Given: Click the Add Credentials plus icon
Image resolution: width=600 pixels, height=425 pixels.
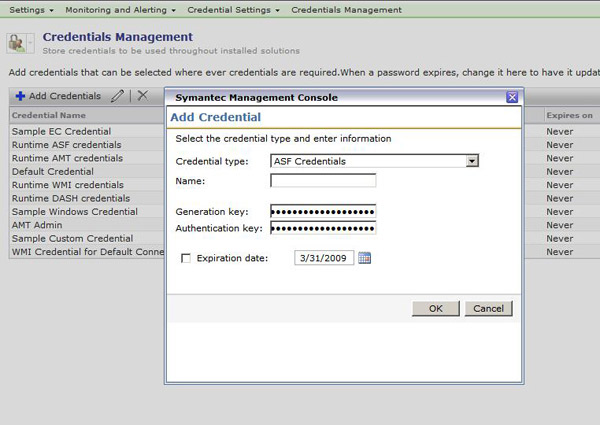Looking at the screenshot, I should [x=20, y=96].
